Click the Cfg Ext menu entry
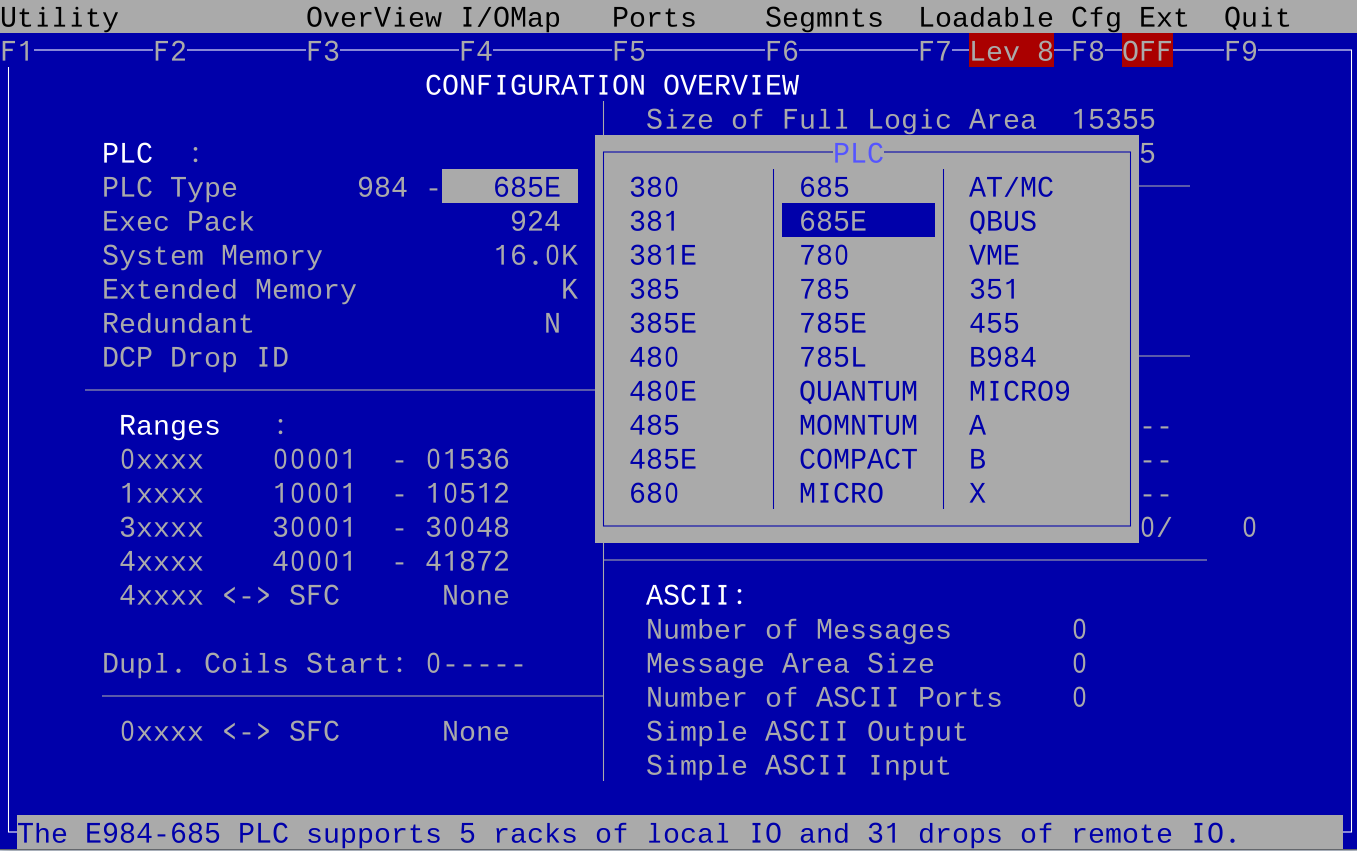This screenshot has height=851, width=1357. tap(1129, 17)
